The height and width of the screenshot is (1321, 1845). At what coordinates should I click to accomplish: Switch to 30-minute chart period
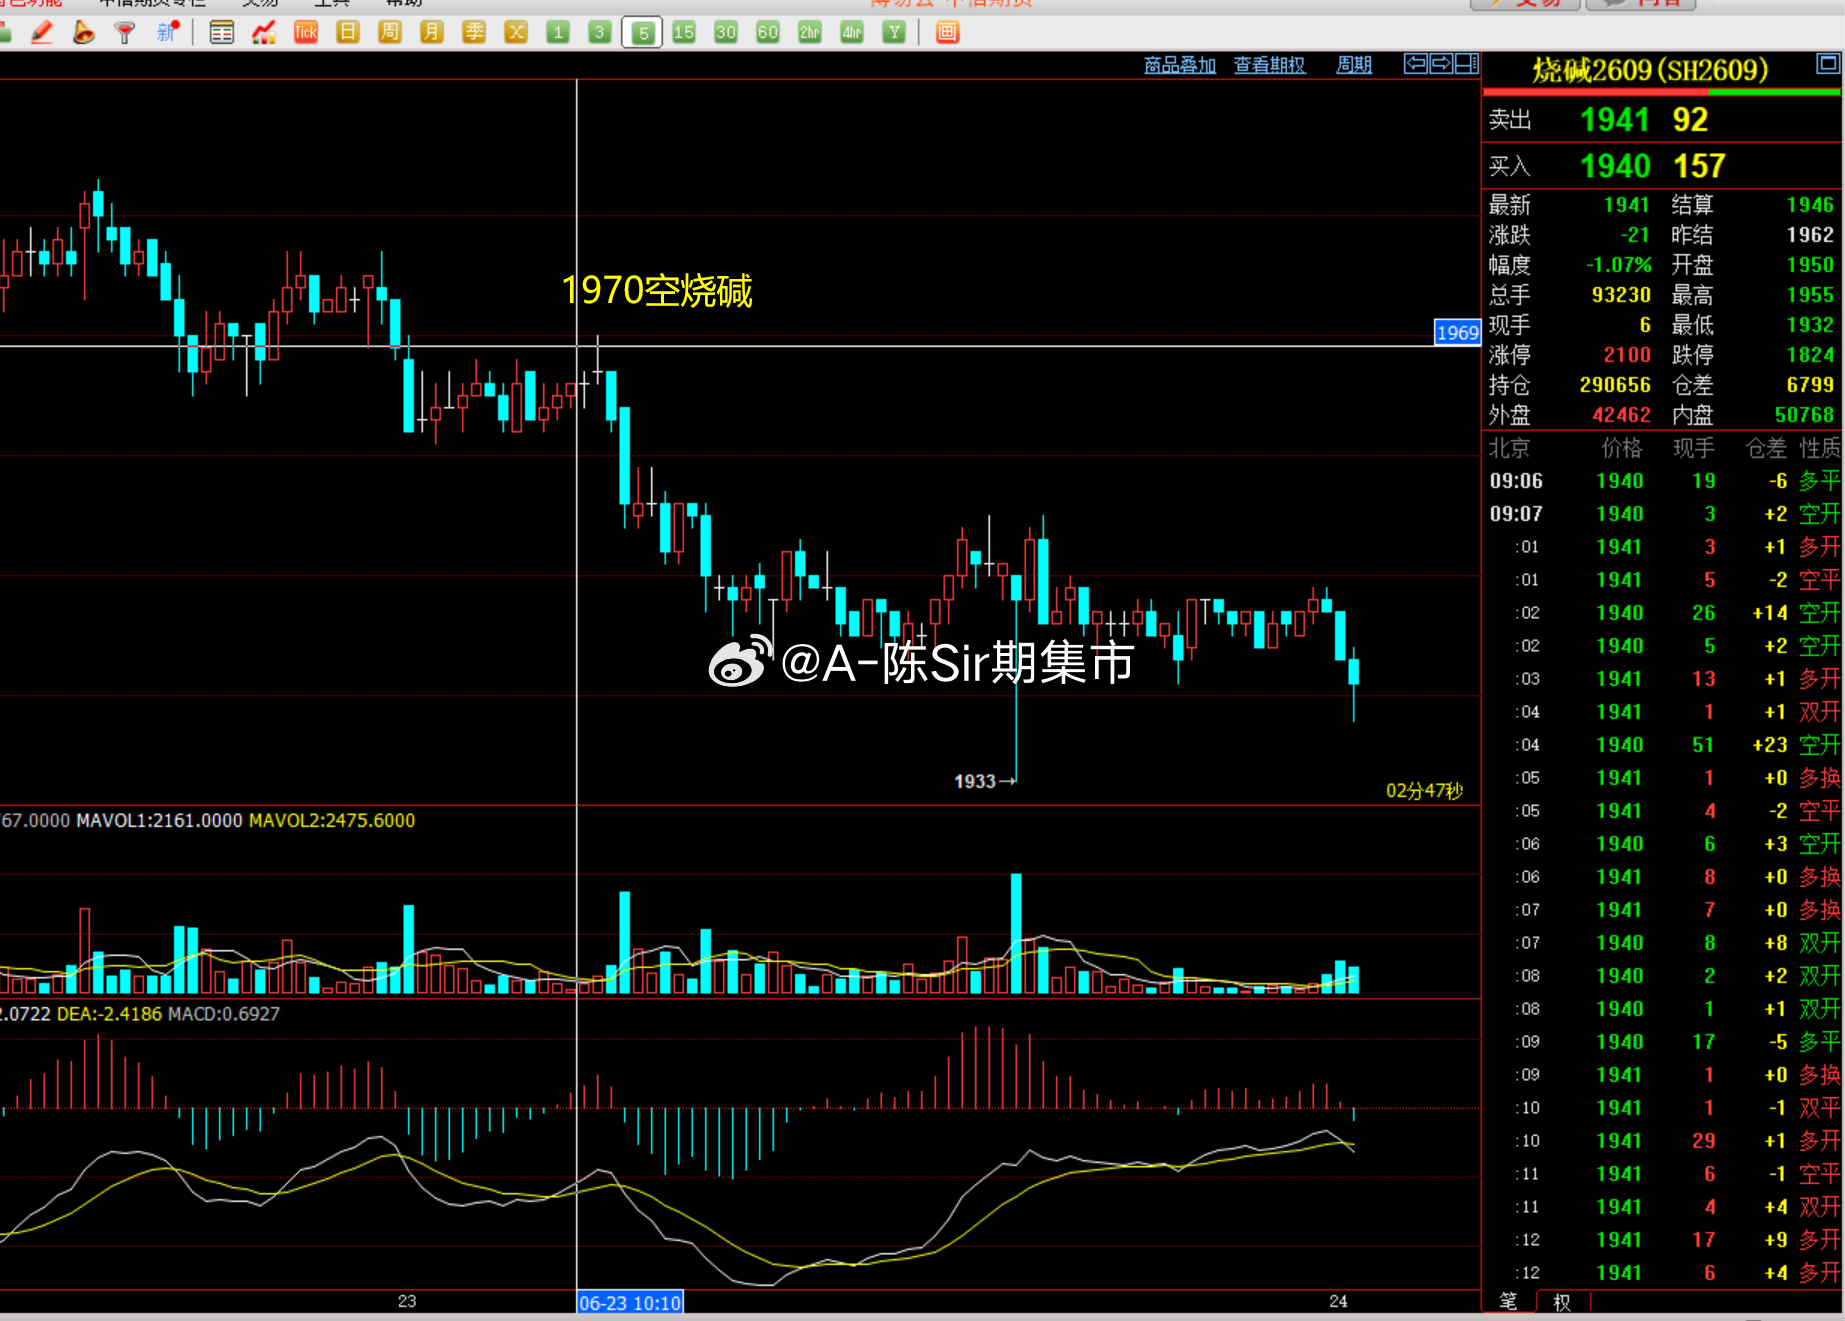726,32
